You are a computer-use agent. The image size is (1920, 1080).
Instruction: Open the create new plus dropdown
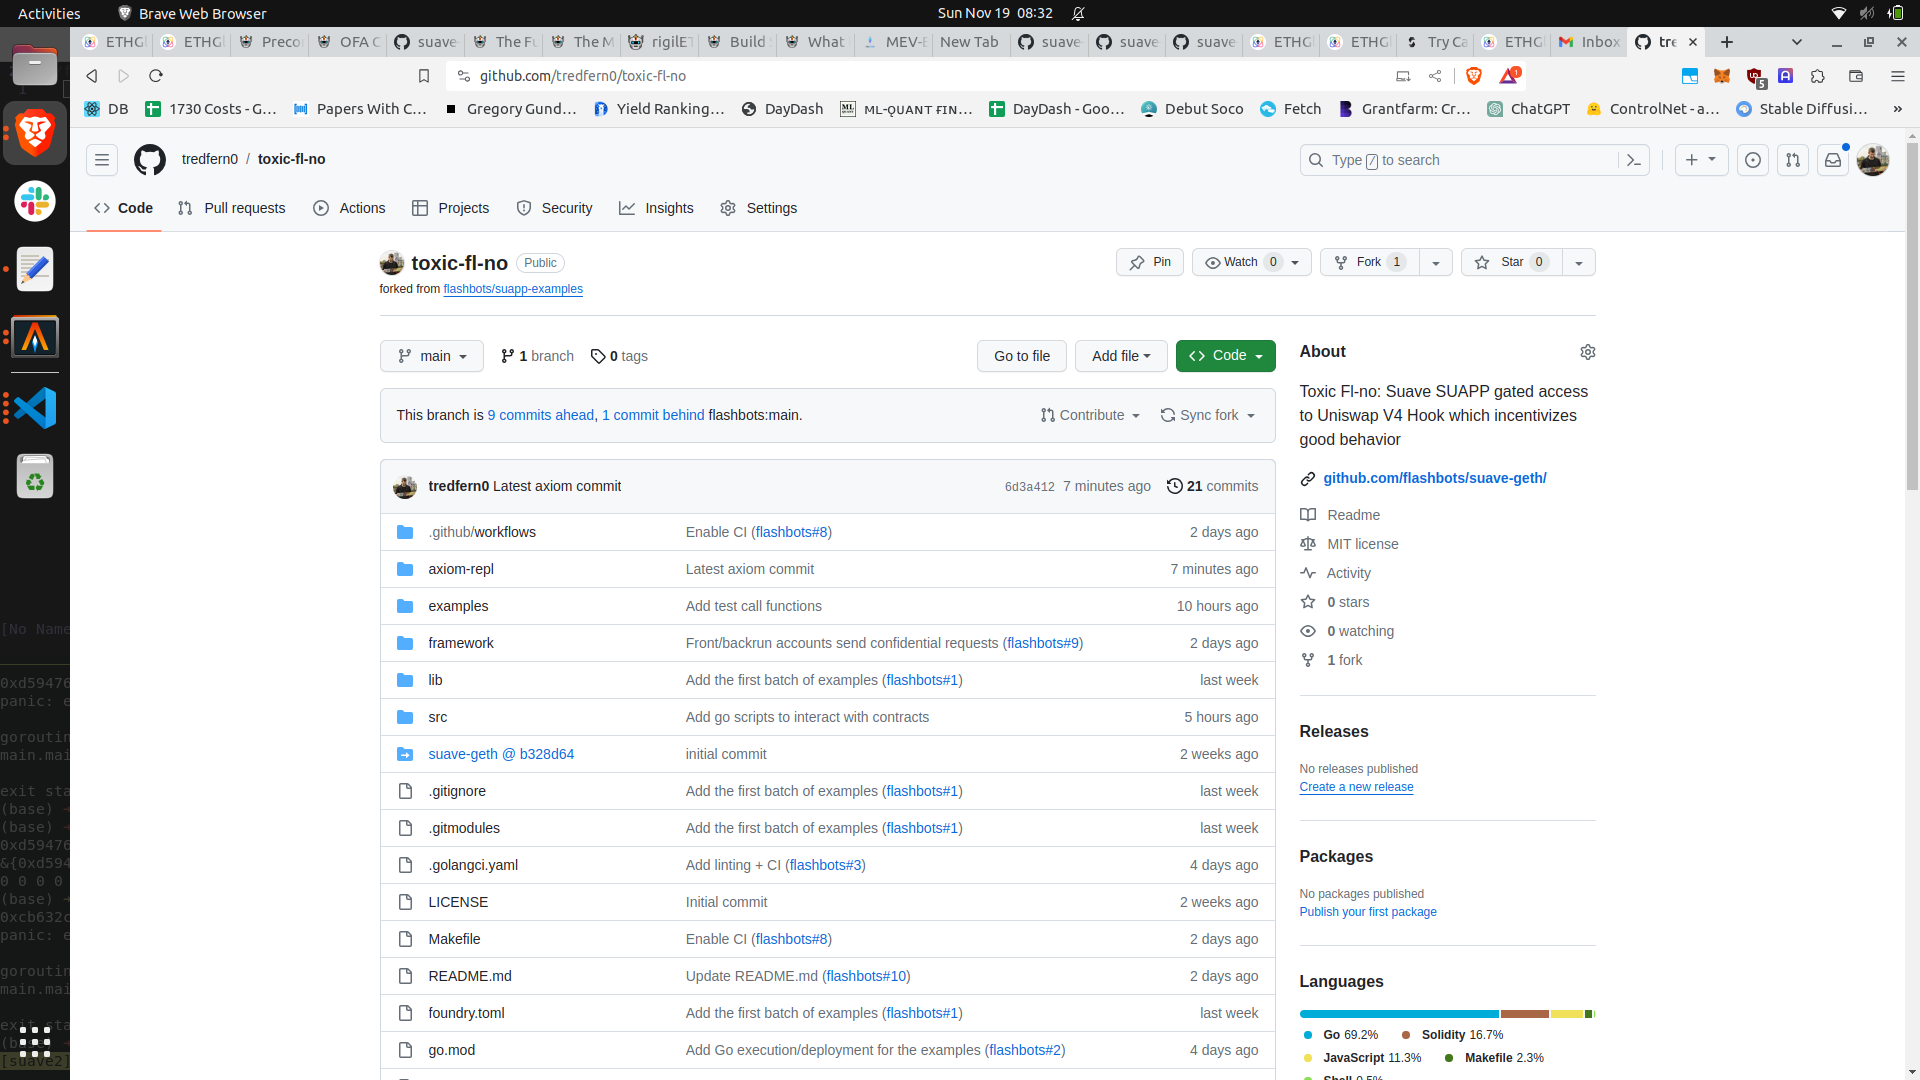pyautogui.click(x=1701, y=160)
